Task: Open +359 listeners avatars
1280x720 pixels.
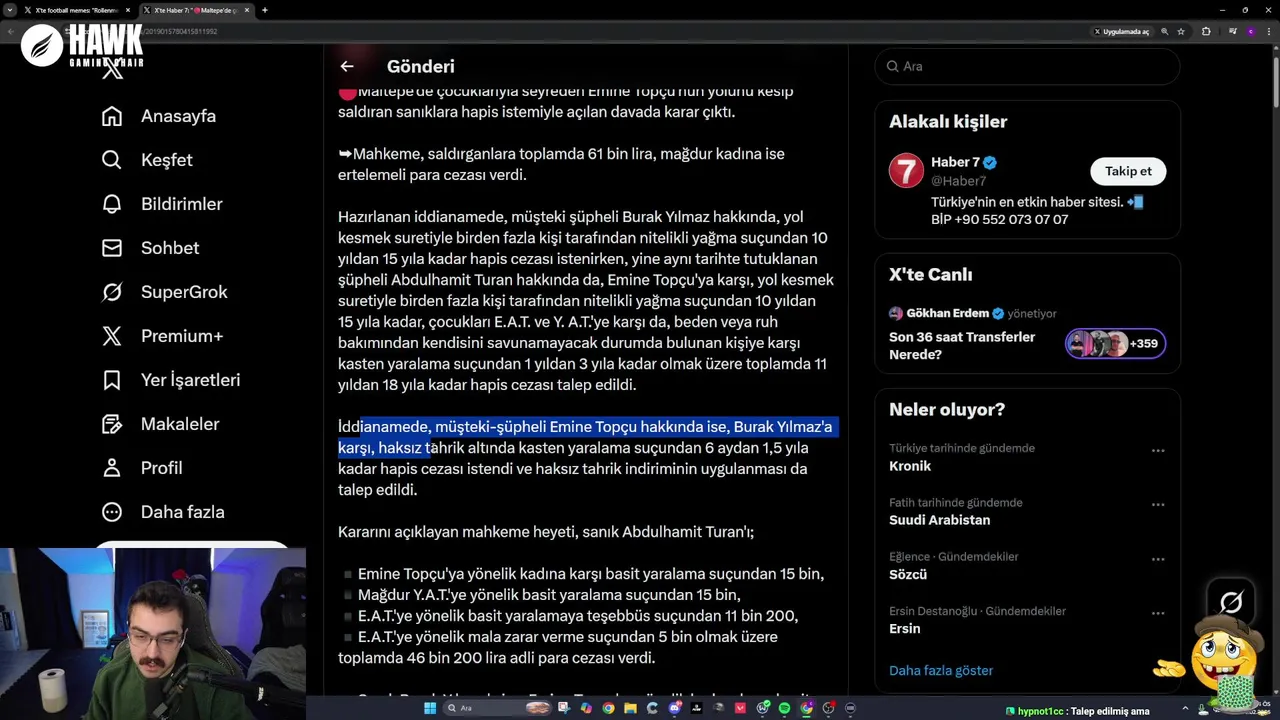Action: pyautogui.click(x=1115, y=343)
